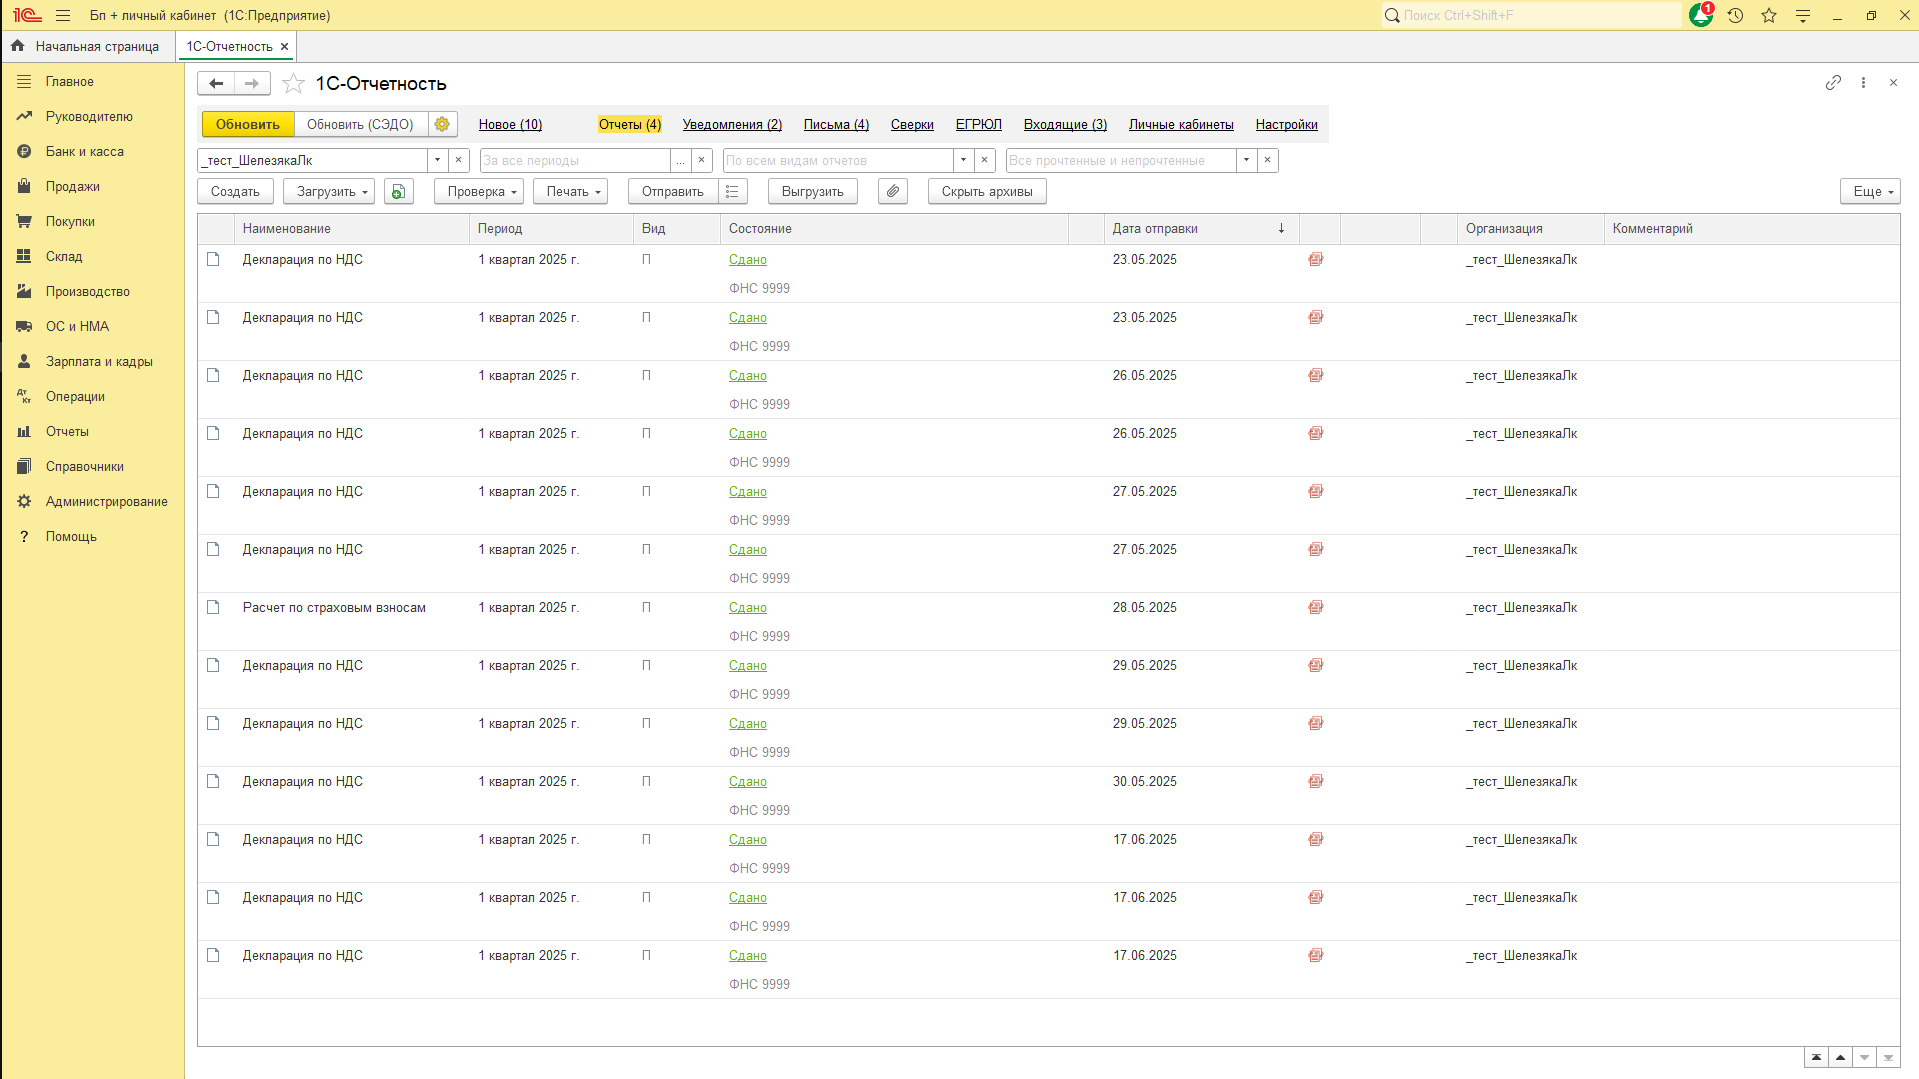Open Руководителю section in sidebar
The height and width of the screenshot is (1079, 1919).
[92, 116]
